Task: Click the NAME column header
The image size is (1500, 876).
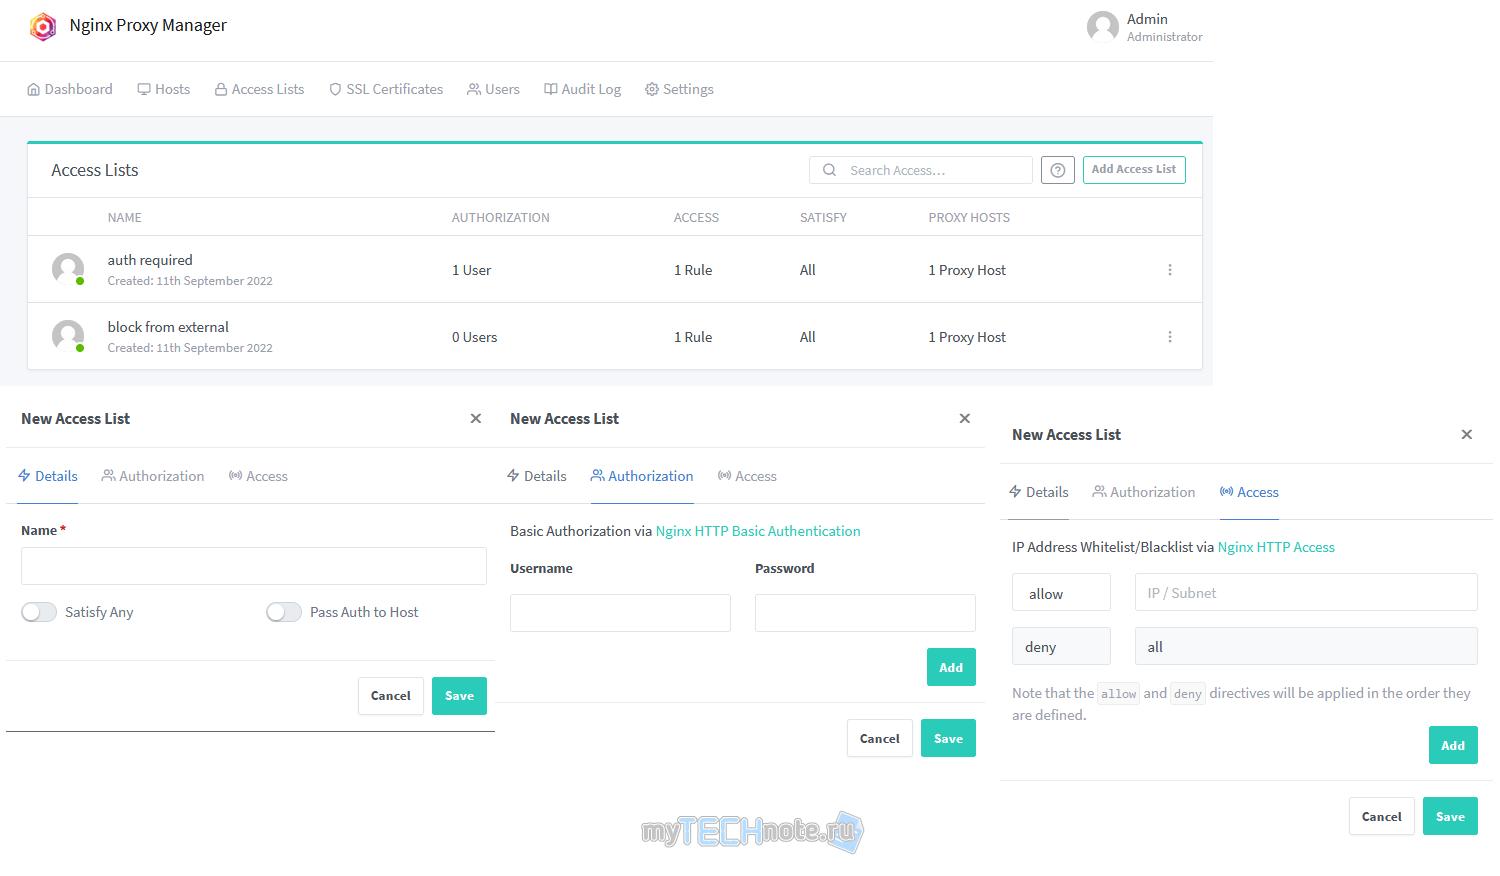Action: click(125, 218)
